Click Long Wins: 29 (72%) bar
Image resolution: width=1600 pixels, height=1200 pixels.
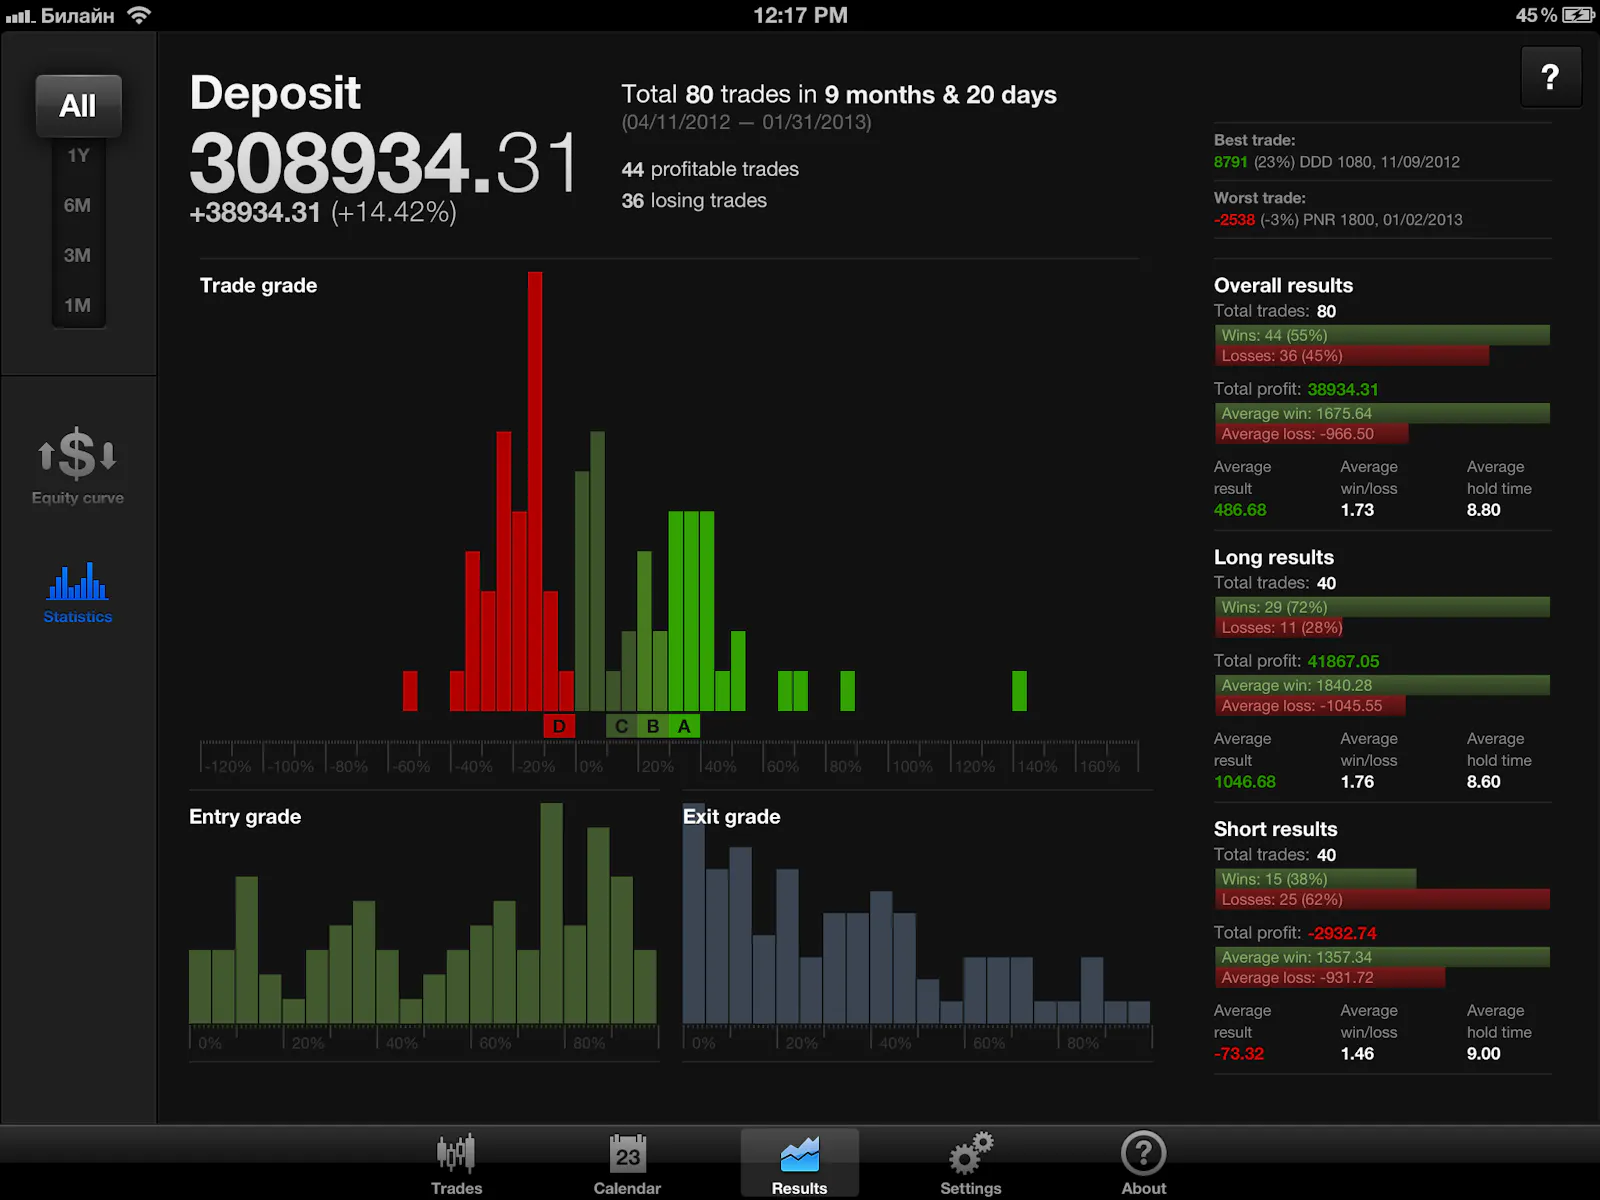pyautogui.click(x=1382, y=607)
